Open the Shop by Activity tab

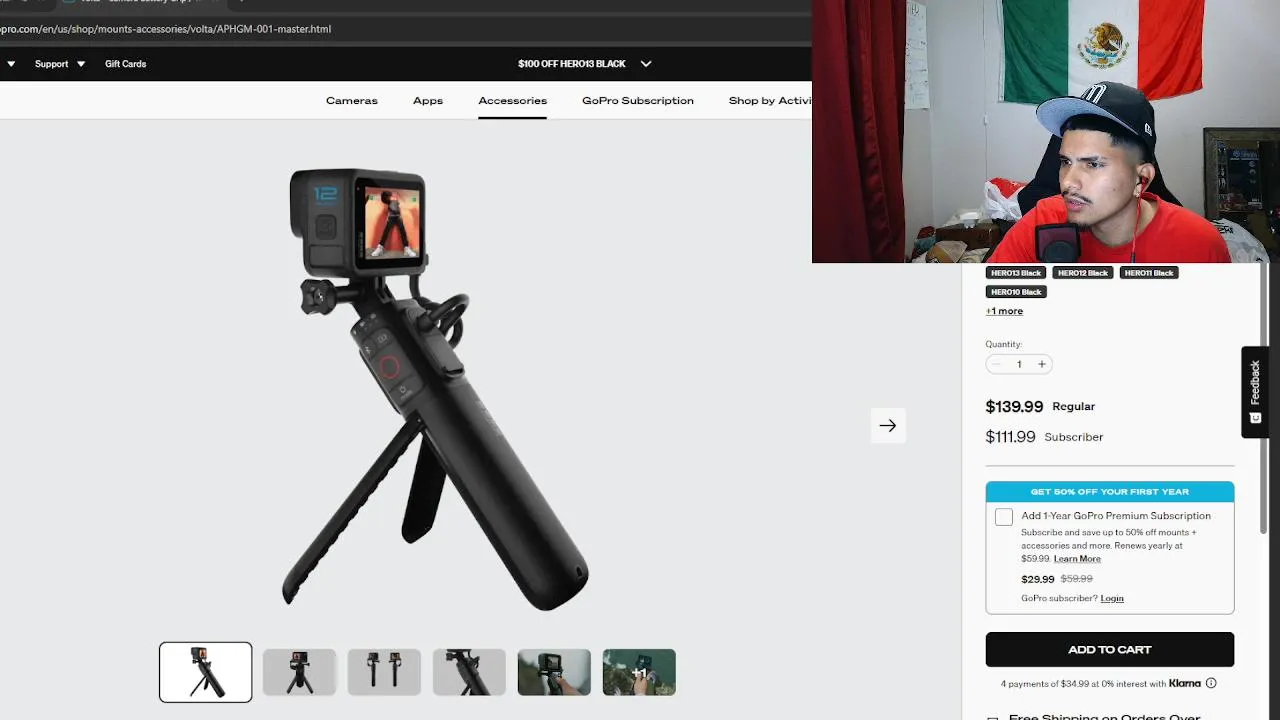pyautogui.click(x=770, y=101)
